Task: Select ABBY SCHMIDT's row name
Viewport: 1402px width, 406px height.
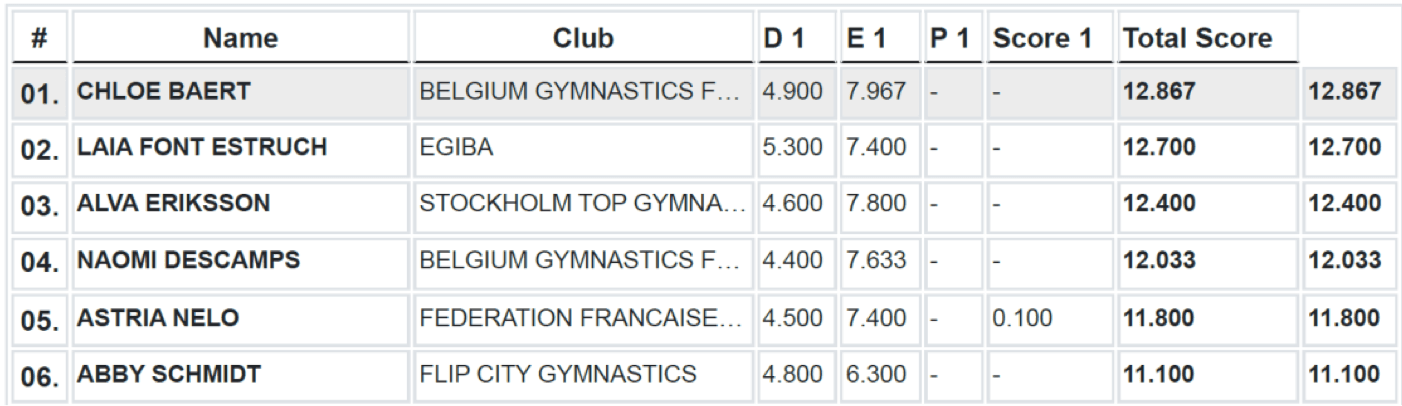Action: tap(169, 375)
